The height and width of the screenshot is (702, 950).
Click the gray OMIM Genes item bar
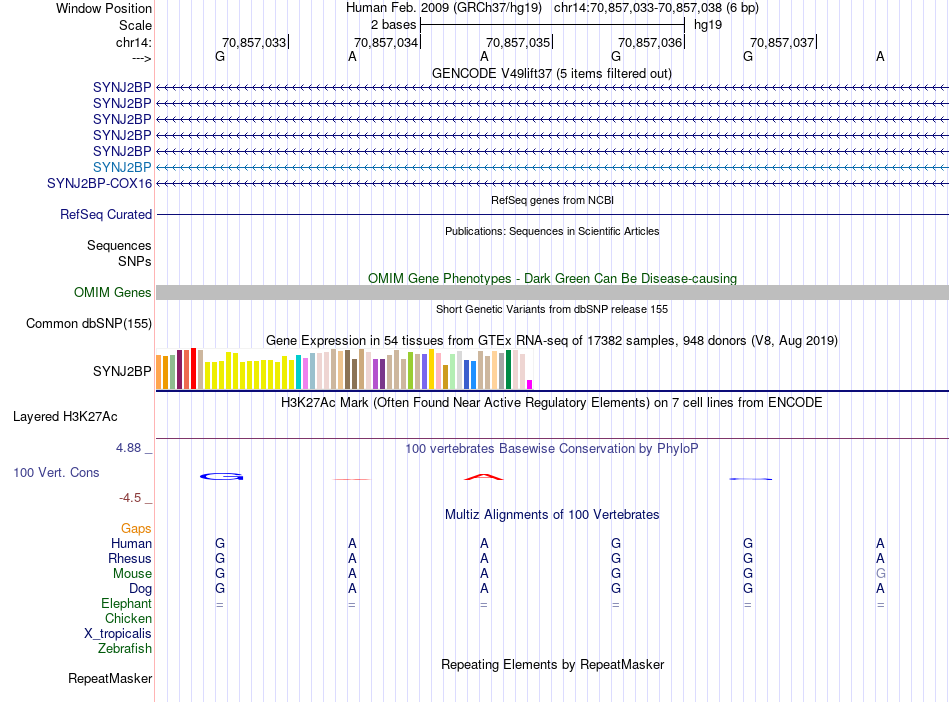[552, 293]
